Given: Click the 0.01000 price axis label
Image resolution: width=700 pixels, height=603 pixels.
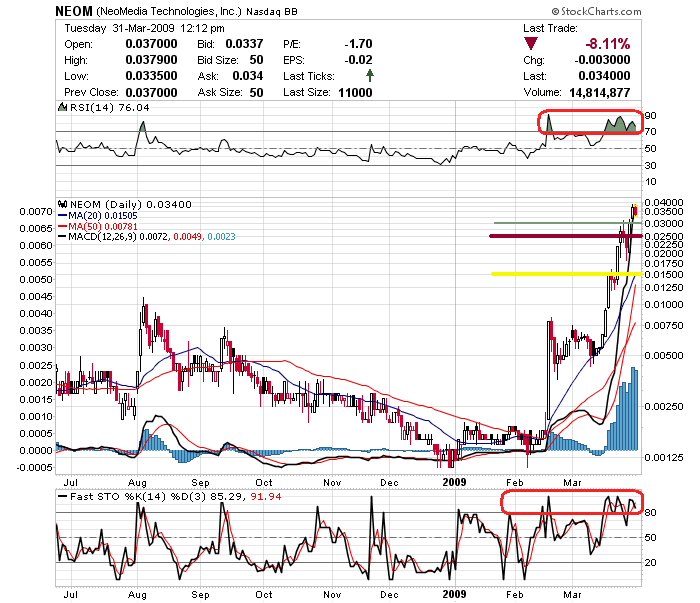Looking at the screenshot, I should tap(664, 304).
